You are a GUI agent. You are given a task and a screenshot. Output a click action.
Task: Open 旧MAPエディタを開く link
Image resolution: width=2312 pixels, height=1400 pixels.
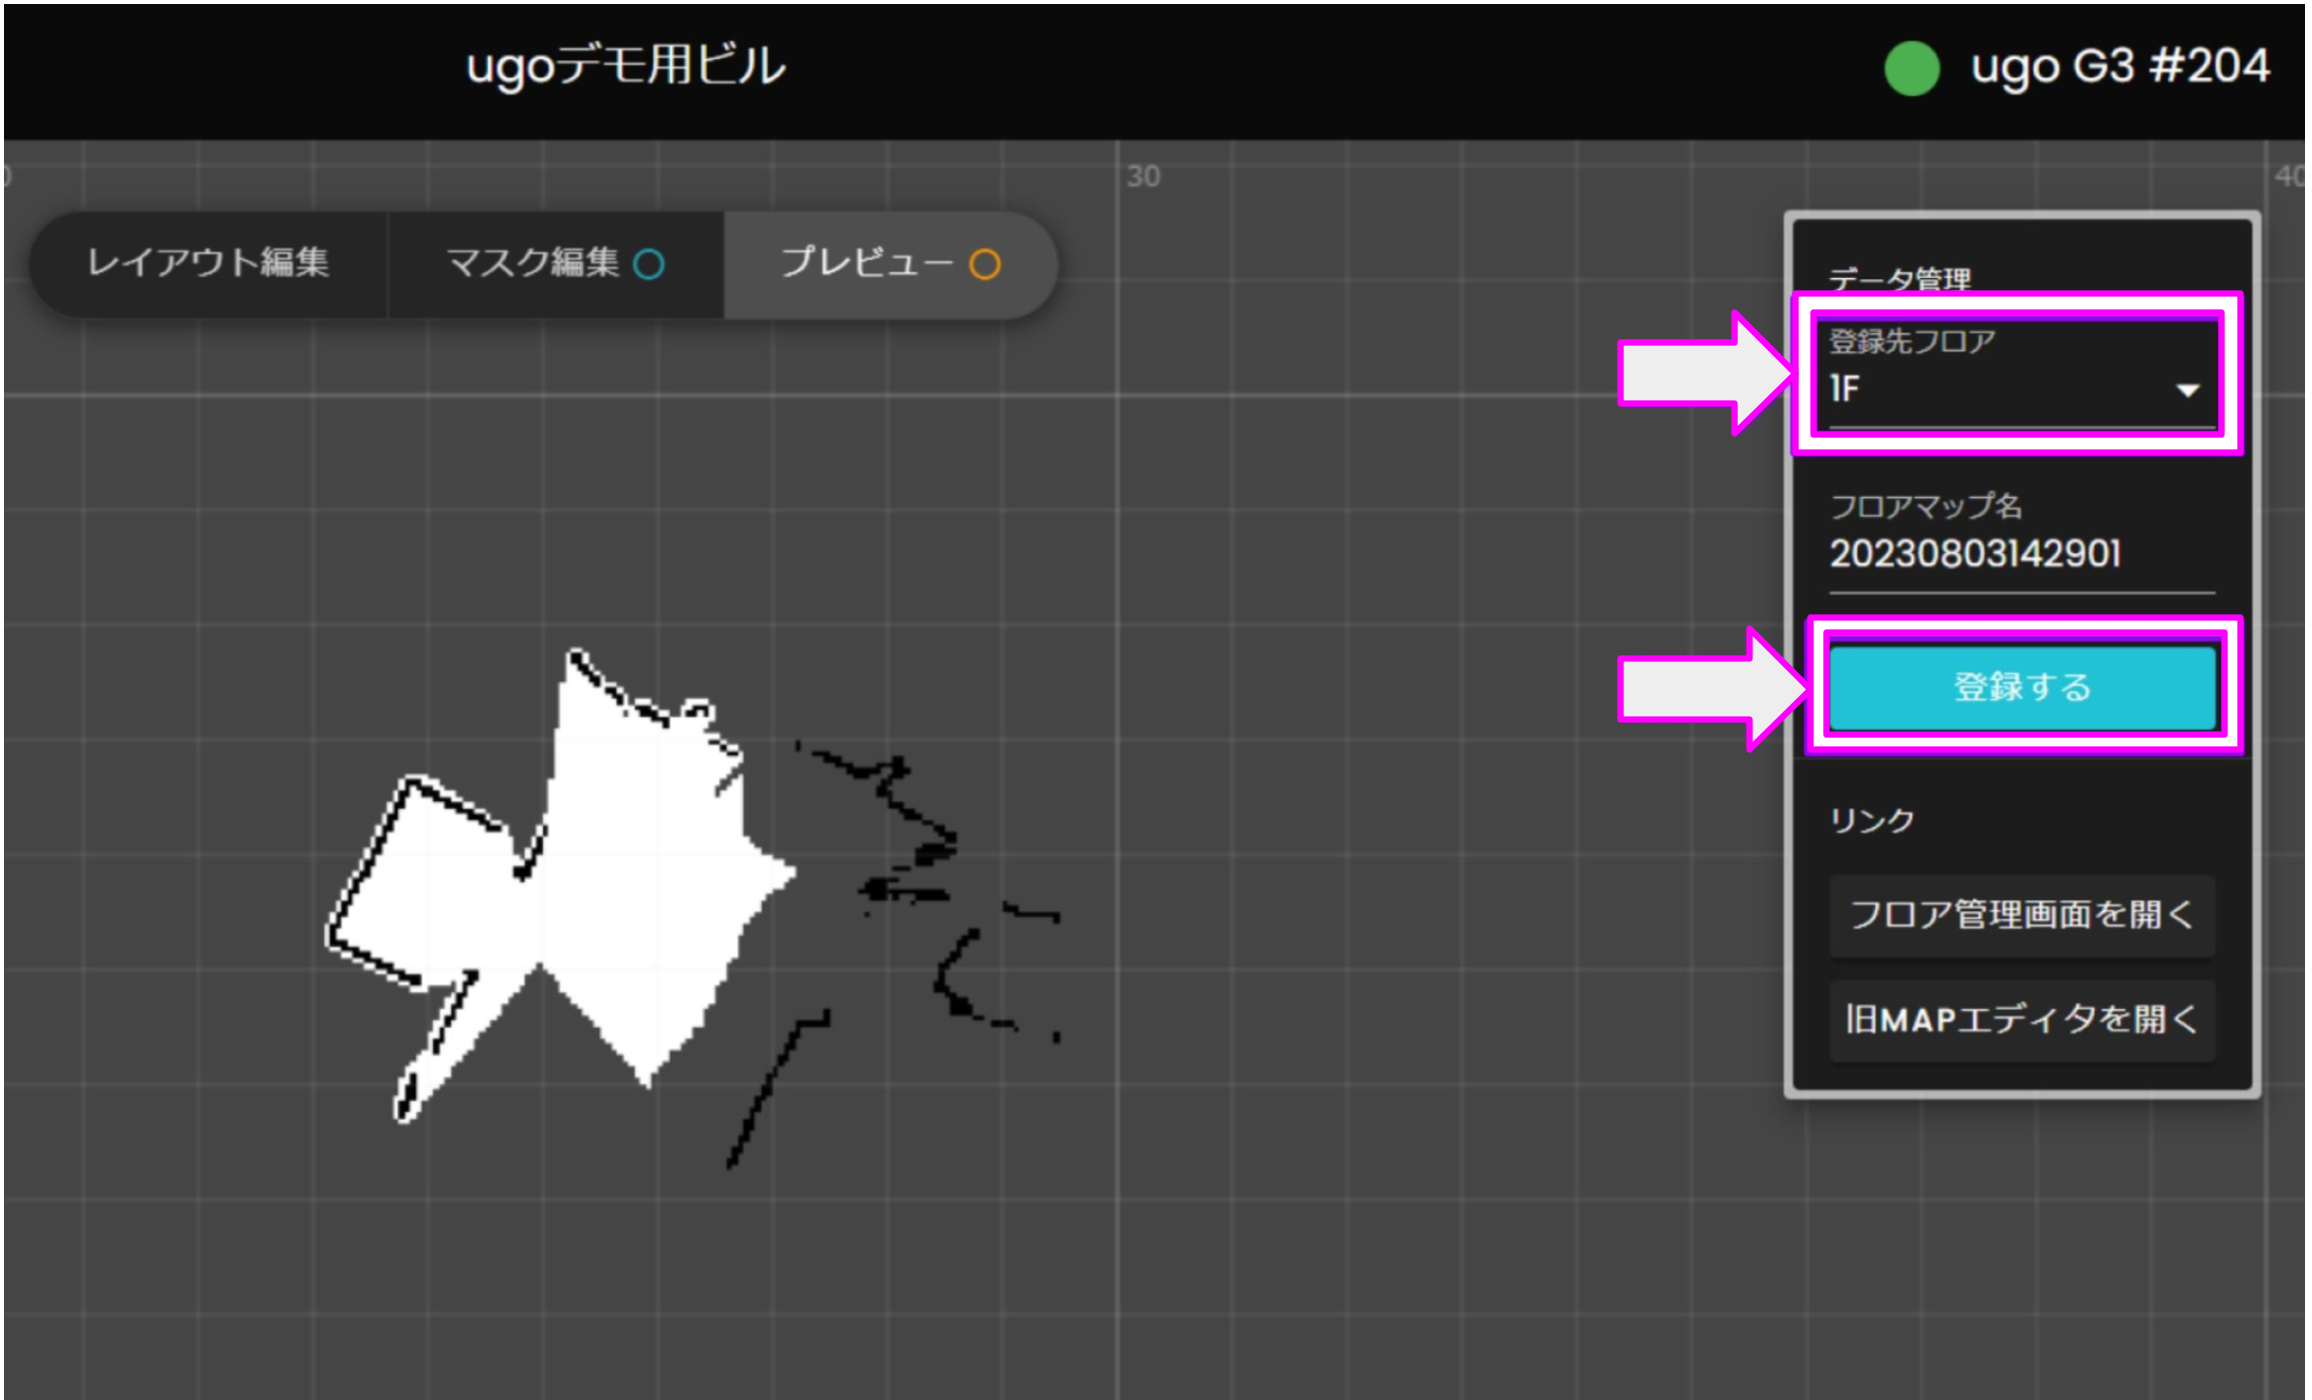click(2022, 1020)
